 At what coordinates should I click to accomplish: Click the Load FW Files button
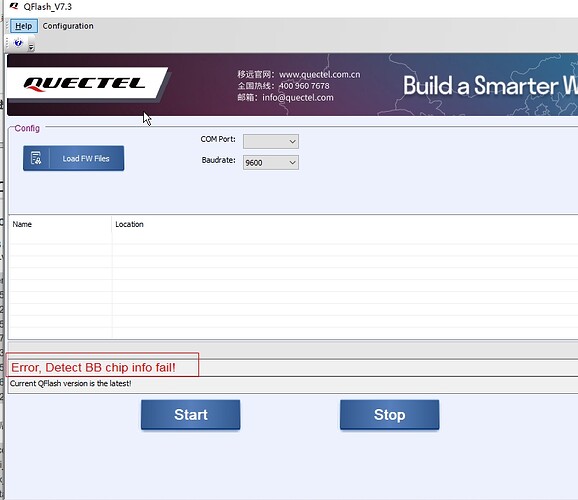tap(73, 158)
